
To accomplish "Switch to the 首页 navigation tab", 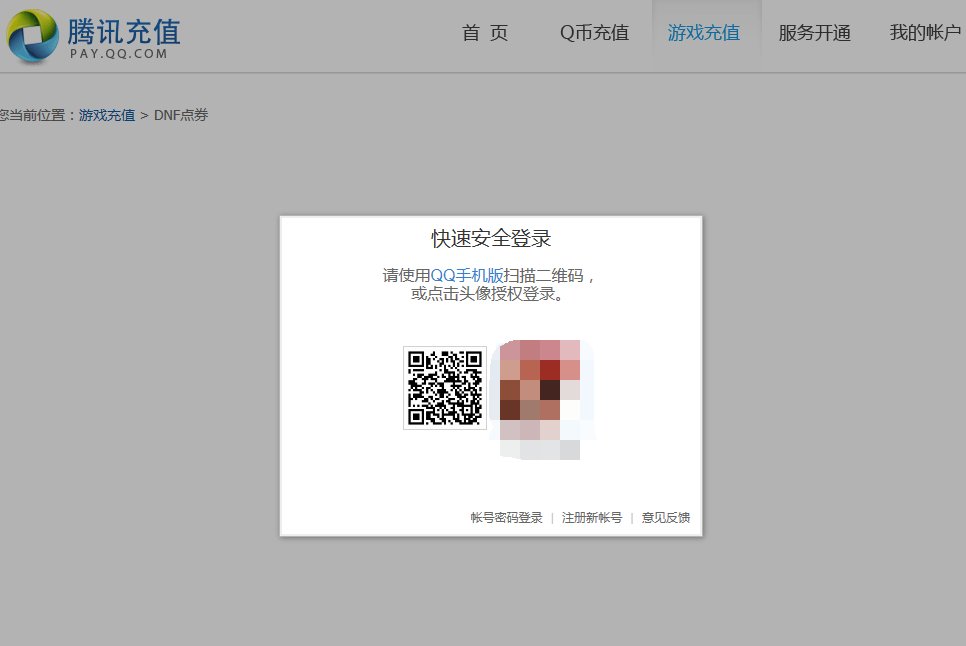I will click(484, 32).
